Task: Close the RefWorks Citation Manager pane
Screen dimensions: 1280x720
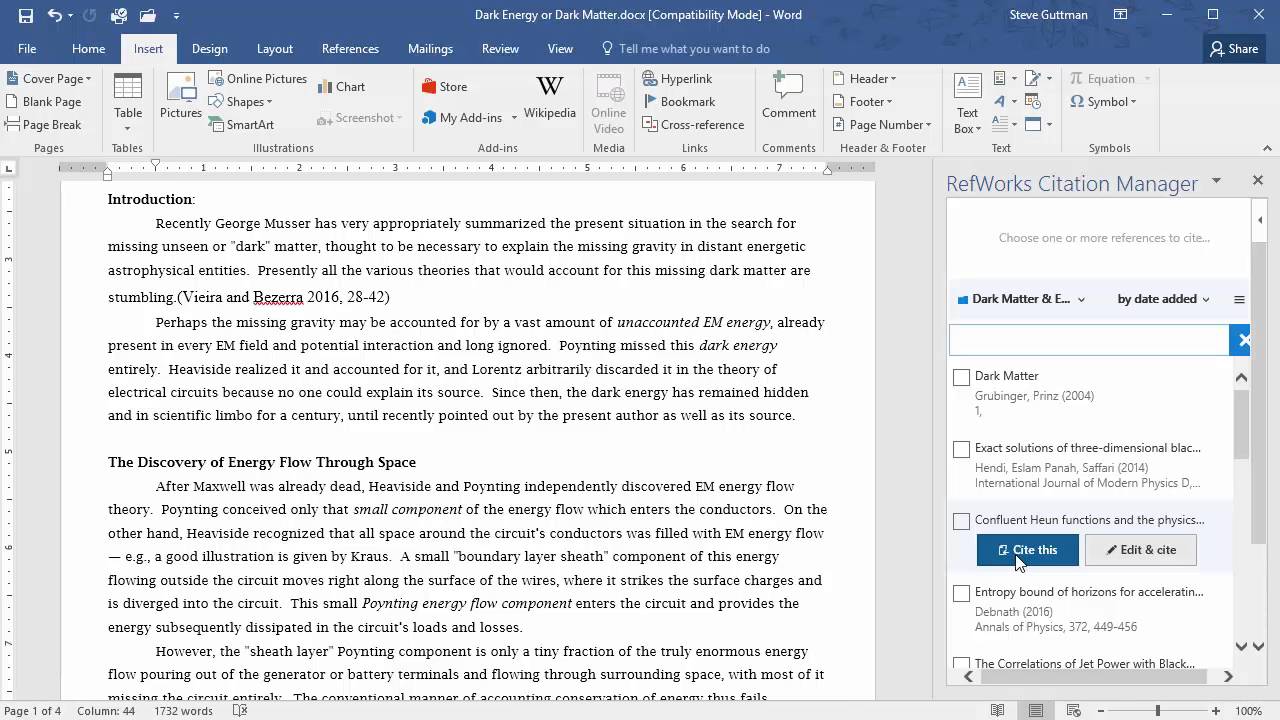Action: pos(1258,181)
